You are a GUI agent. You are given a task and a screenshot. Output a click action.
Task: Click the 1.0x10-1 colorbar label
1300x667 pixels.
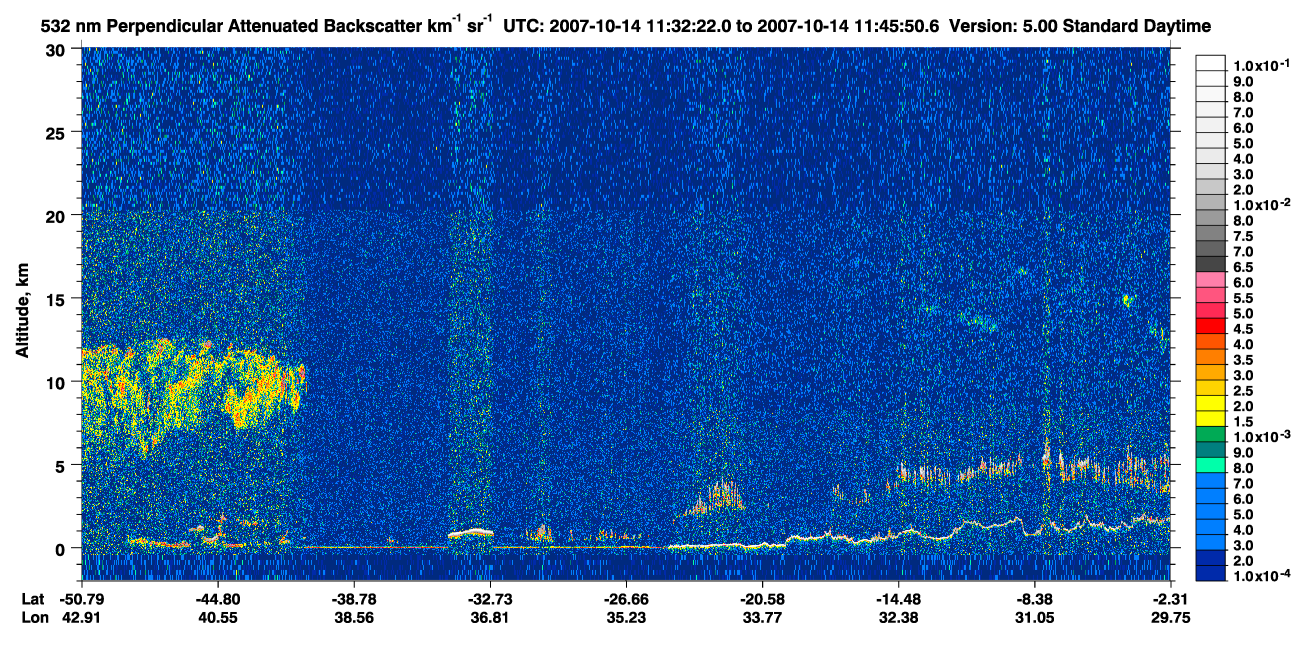[x=1262, y=64]
